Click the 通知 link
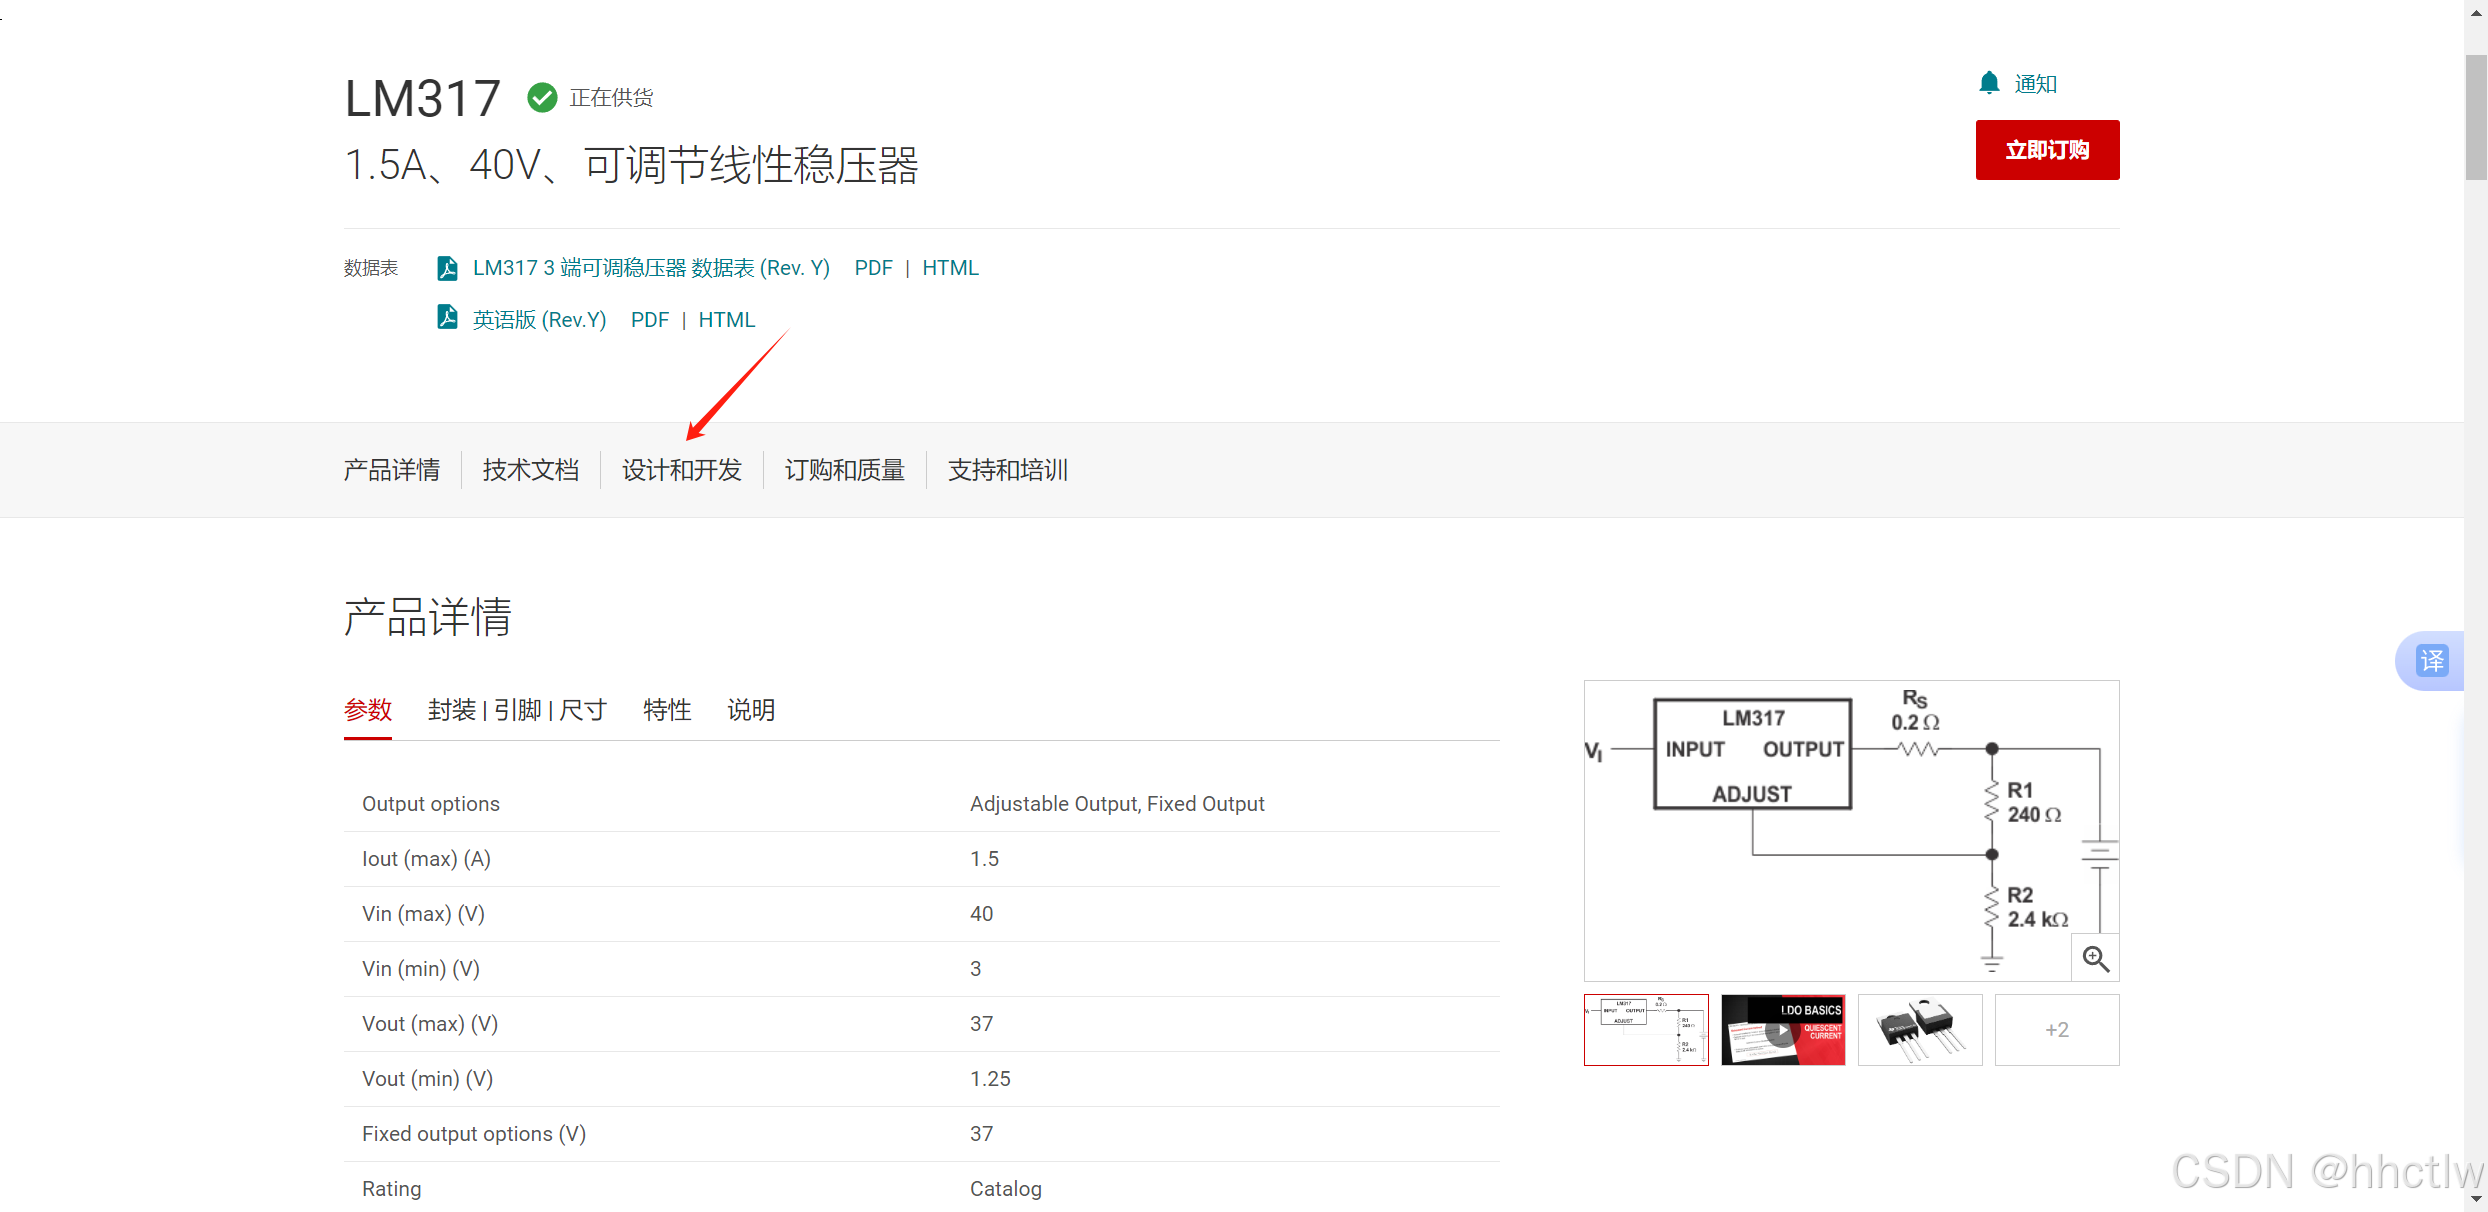The height and width of the screenshot is (1212, 2488). [x=2035, y=84]
